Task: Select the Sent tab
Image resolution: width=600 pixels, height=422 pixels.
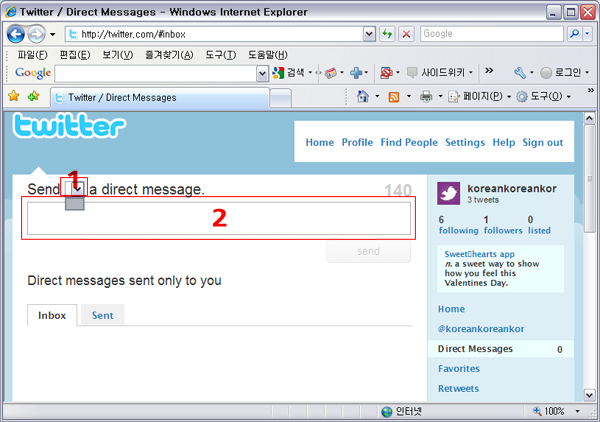Action: coord(102,315)
